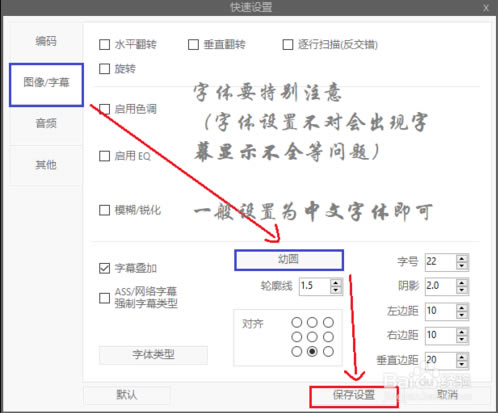Click into the 字号 input field

click(x=440, y=262)
